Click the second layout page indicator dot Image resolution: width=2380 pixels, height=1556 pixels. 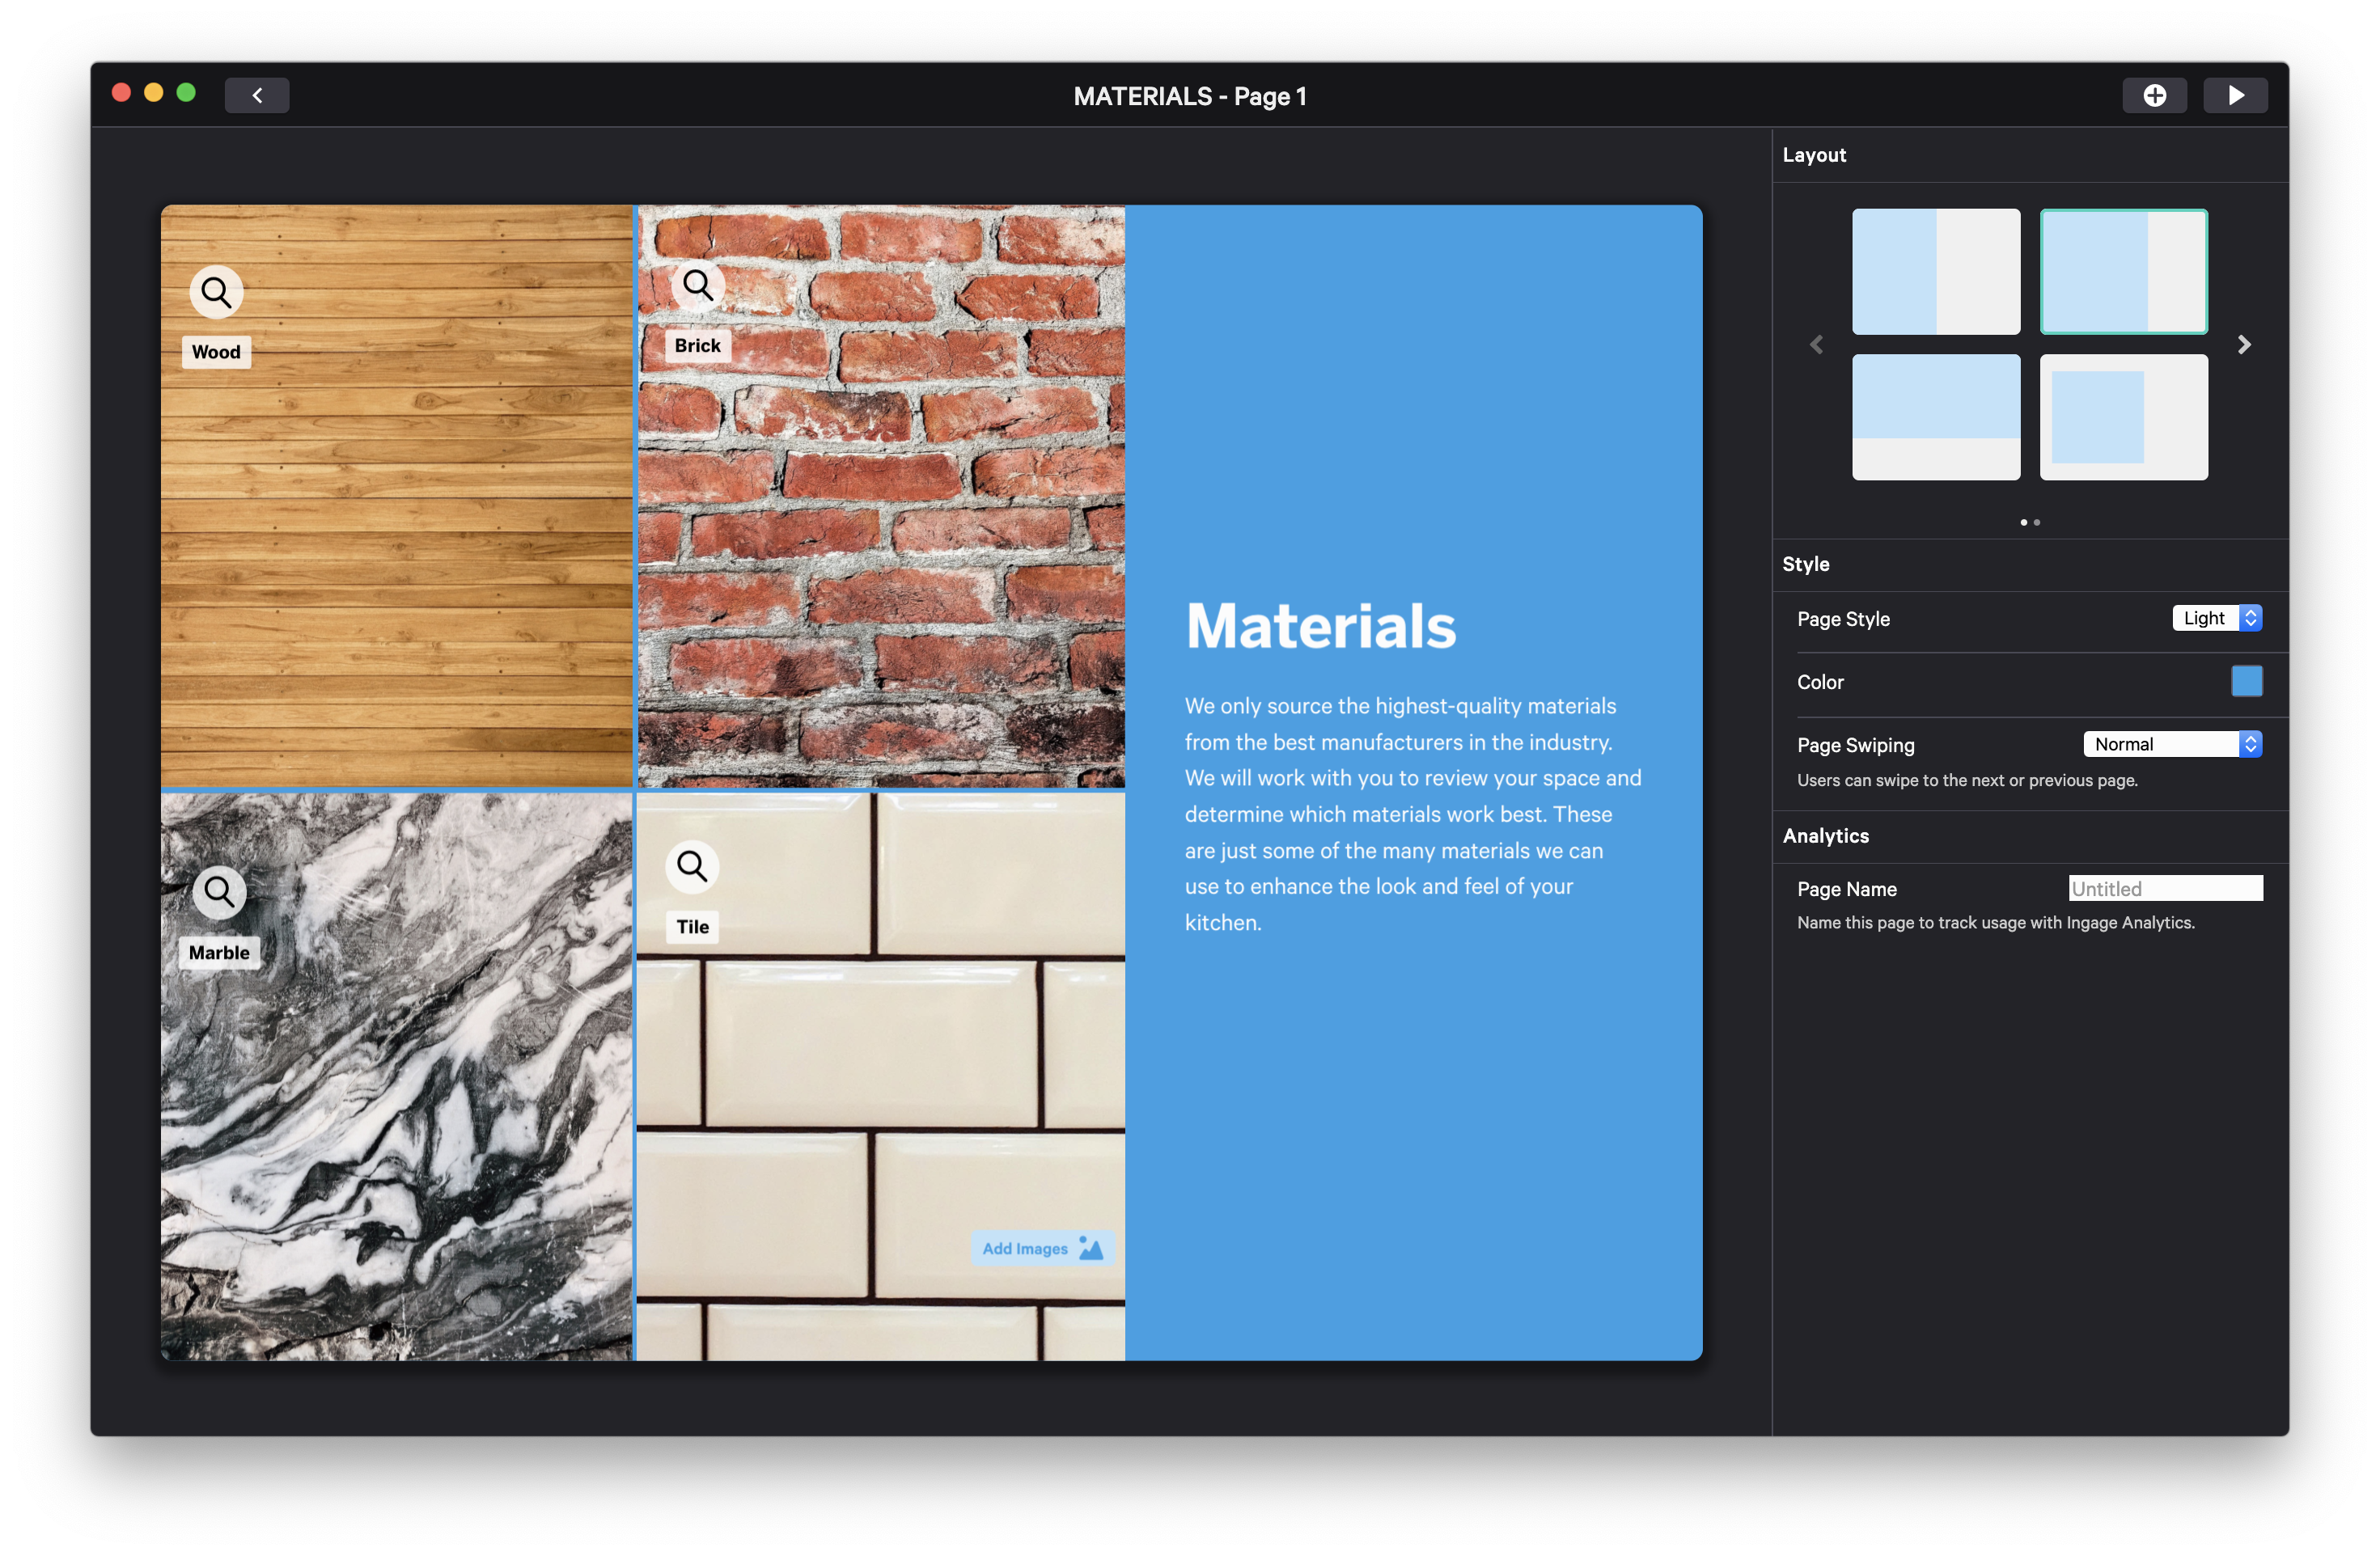(2037, 522)
